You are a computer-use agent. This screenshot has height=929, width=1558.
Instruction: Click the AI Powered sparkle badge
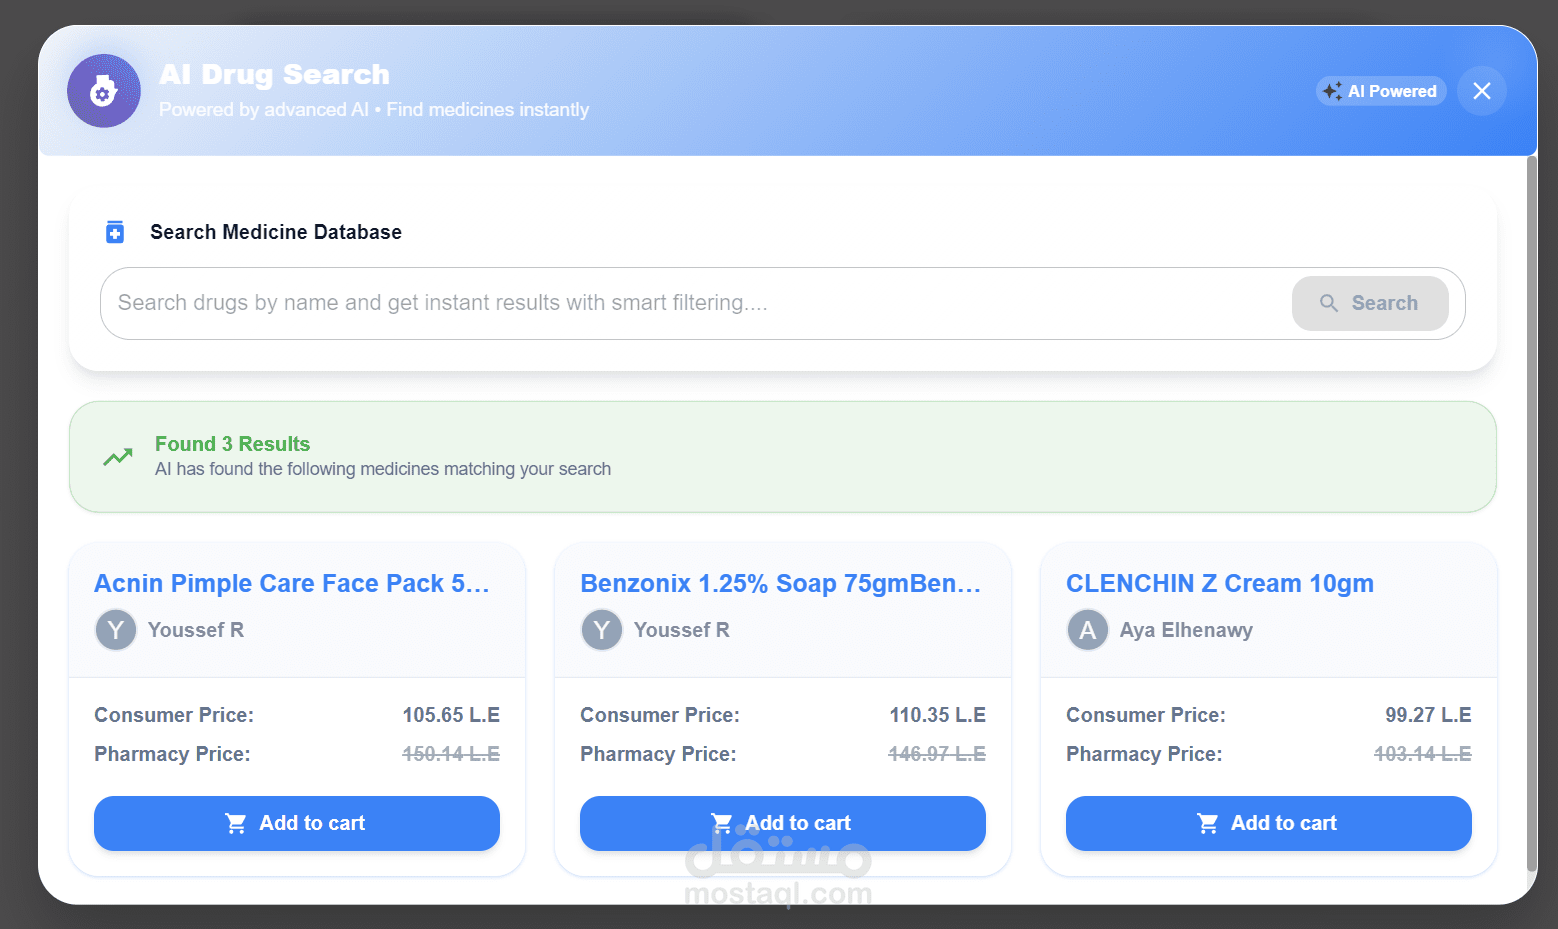point(1381,91)
